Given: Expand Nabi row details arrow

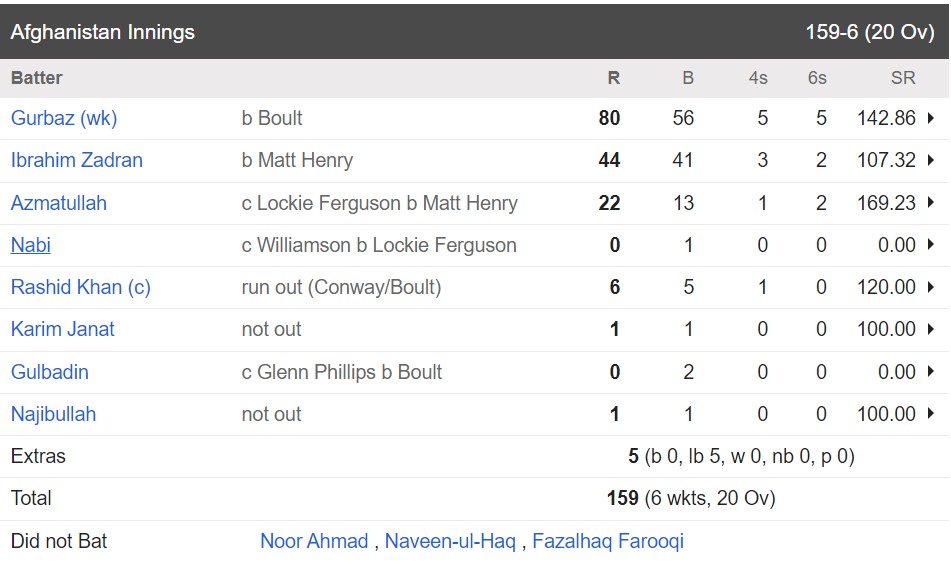Looking at the screenshot, I should pos(930,245).
